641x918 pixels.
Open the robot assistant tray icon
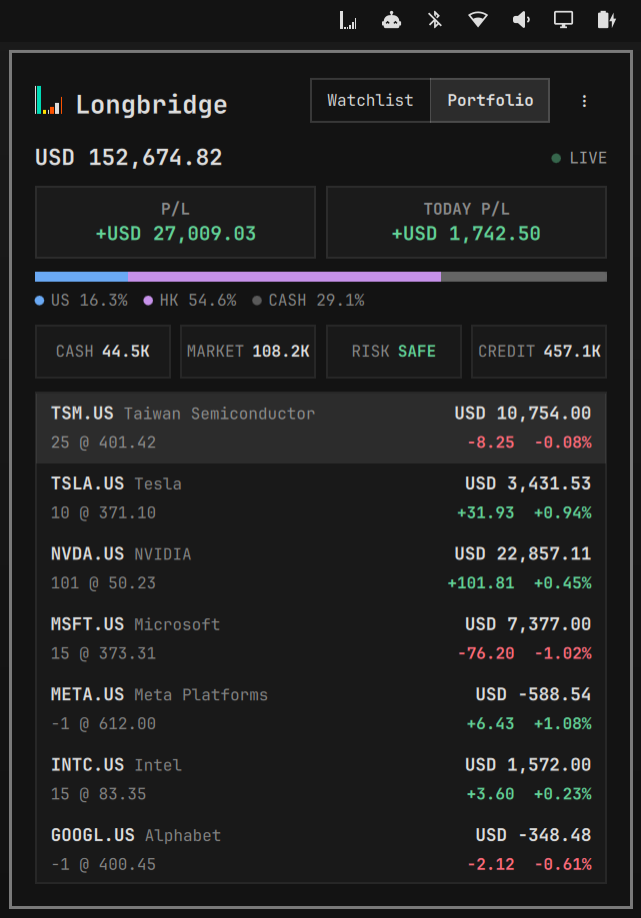[391, 20]
